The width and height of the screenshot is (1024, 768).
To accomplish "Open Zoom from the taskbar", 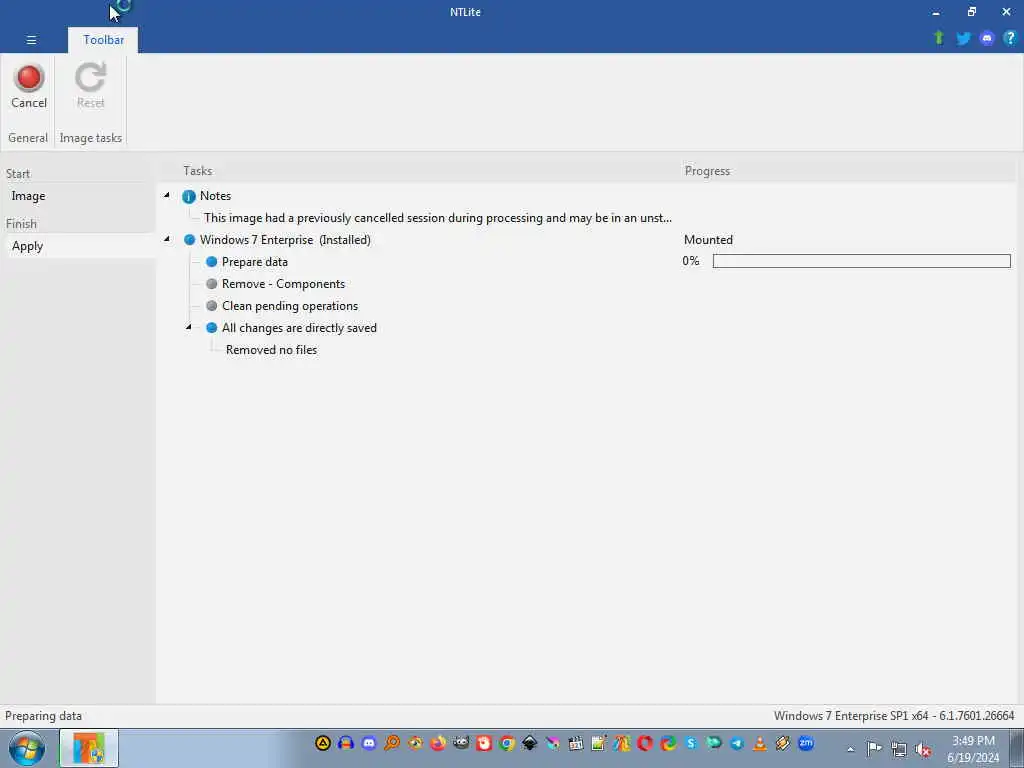I will tap(806, 743).
